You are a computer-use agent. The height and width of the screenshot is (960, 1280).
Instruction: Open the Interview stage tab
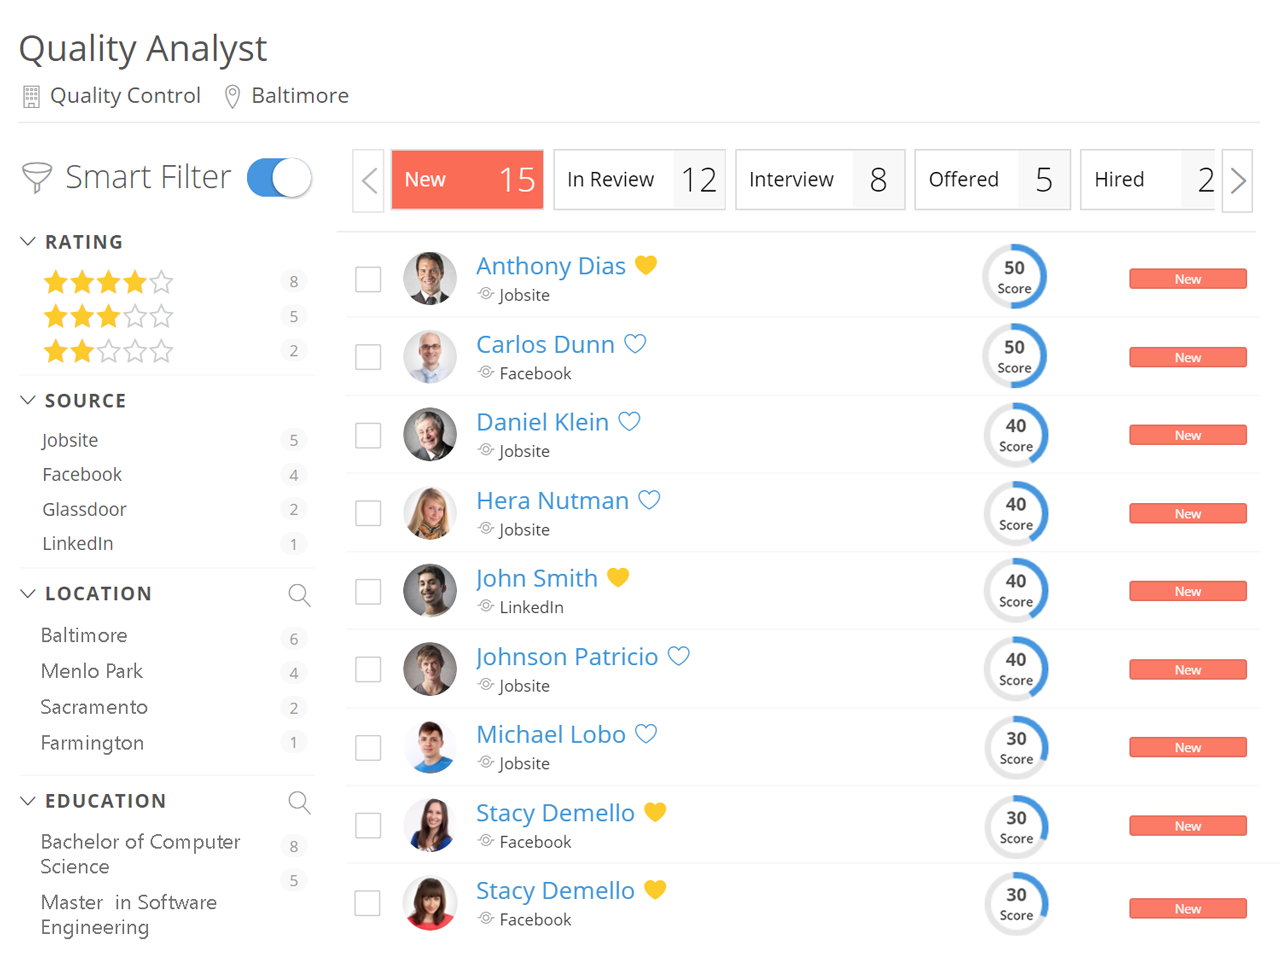819,180
